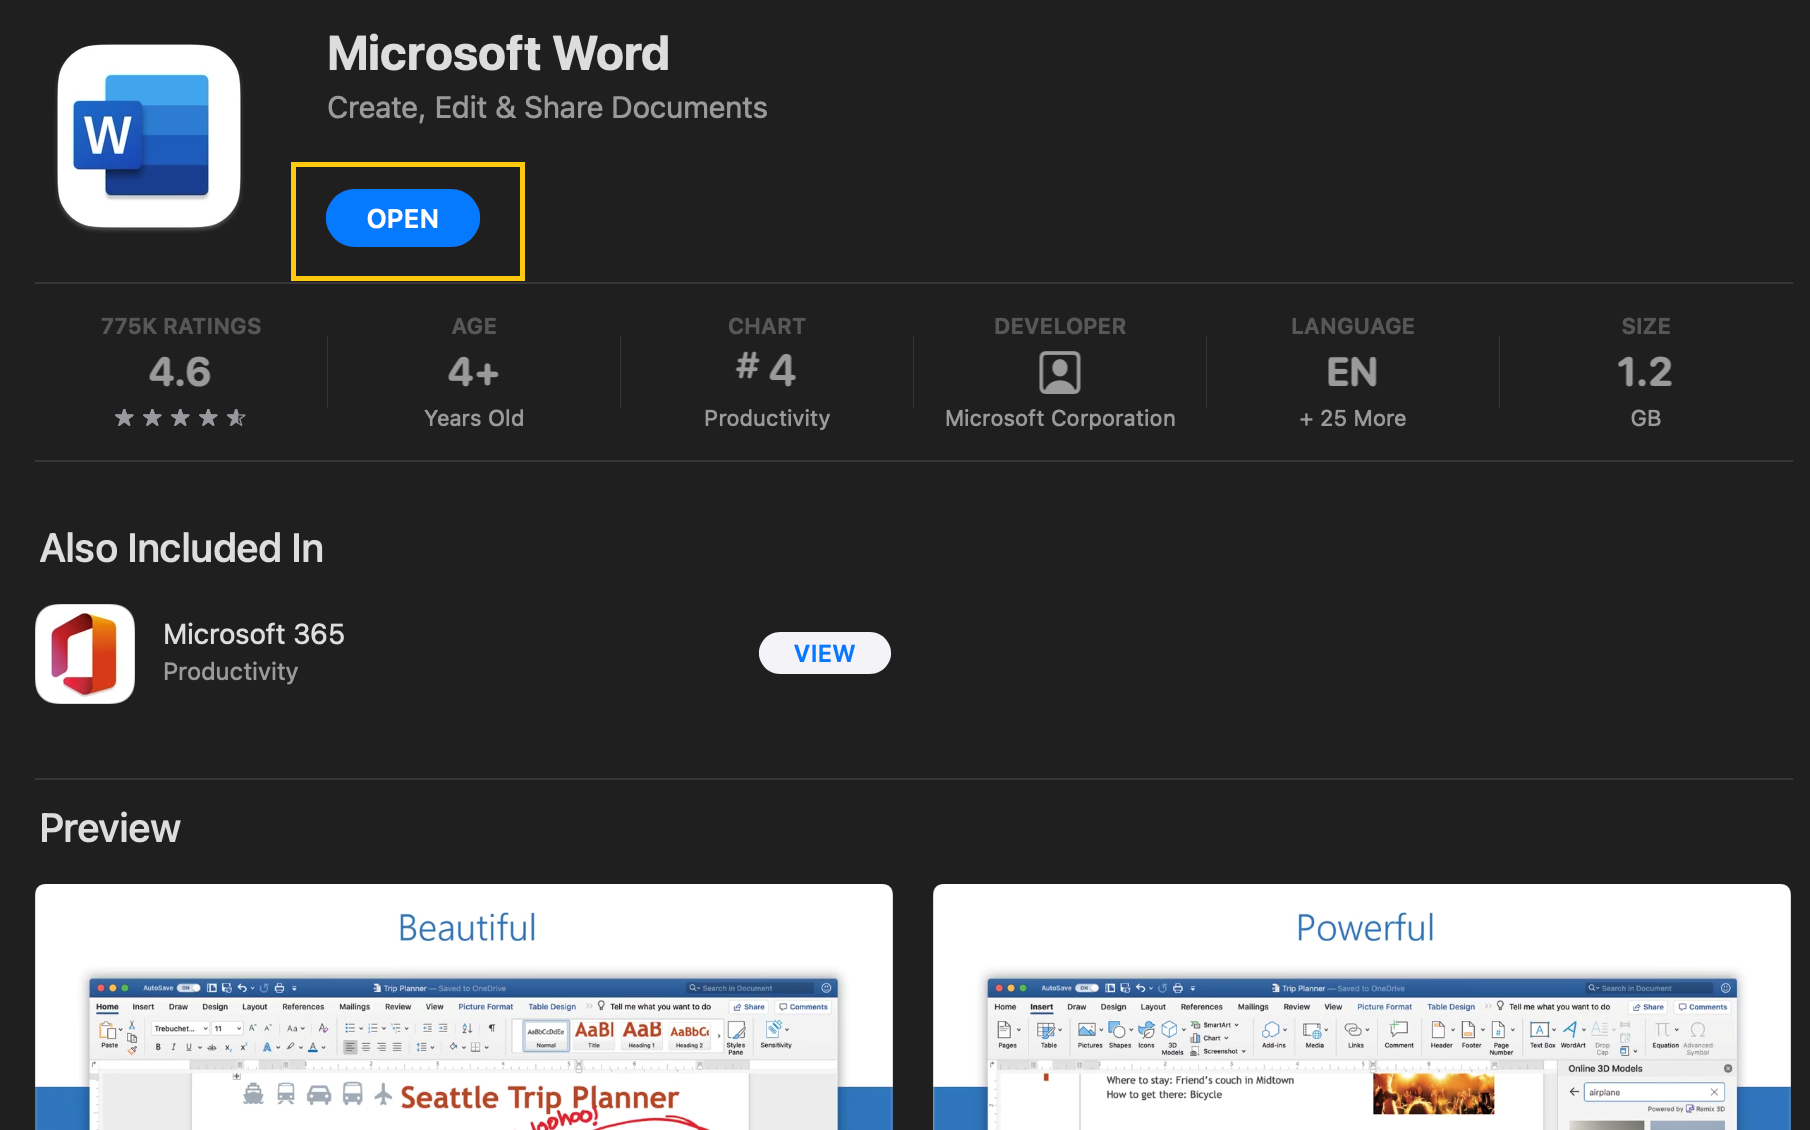Click the 4+ age rating
This screenshot has height=1130, width=1810.
point(473,372)
